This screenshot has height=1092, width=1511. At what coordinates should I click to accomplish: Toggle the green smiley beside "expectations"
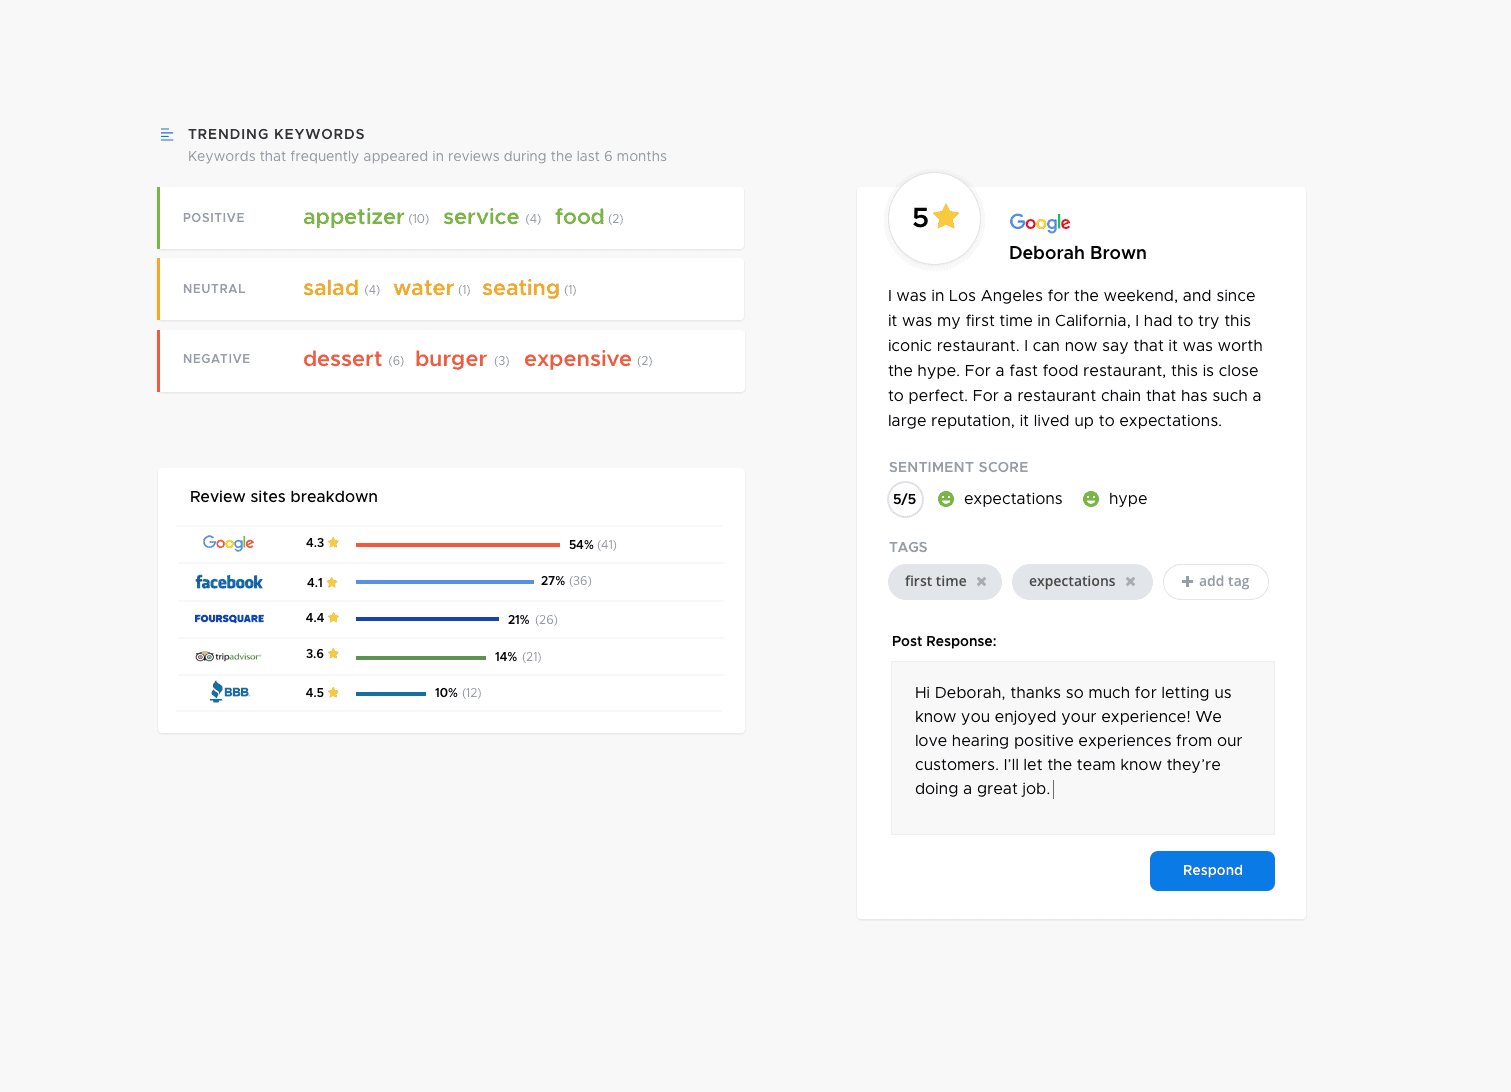coord(946,498)
